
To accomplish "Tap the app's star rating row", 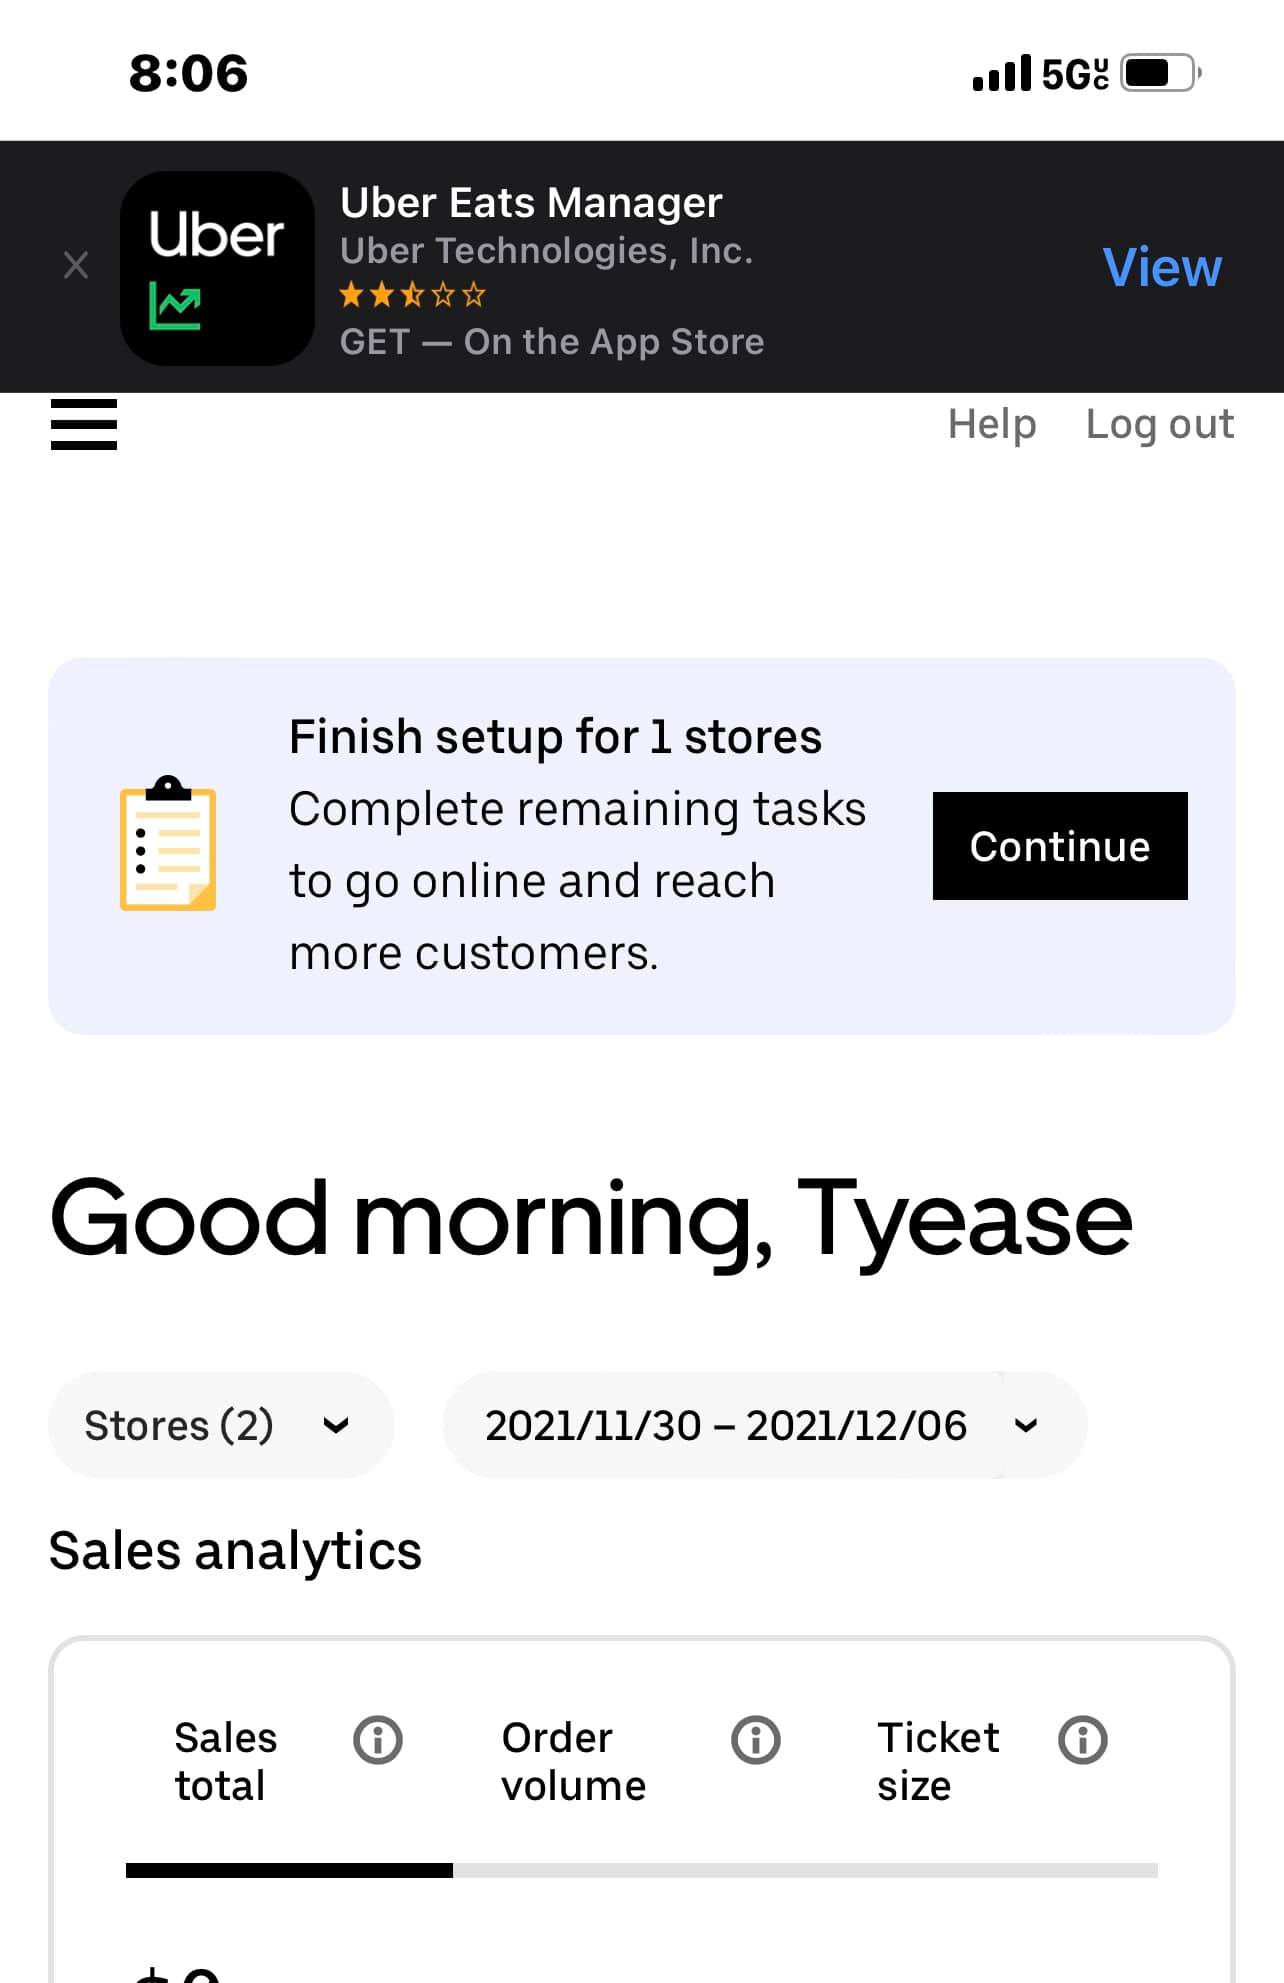I will (x=412, y=295).
